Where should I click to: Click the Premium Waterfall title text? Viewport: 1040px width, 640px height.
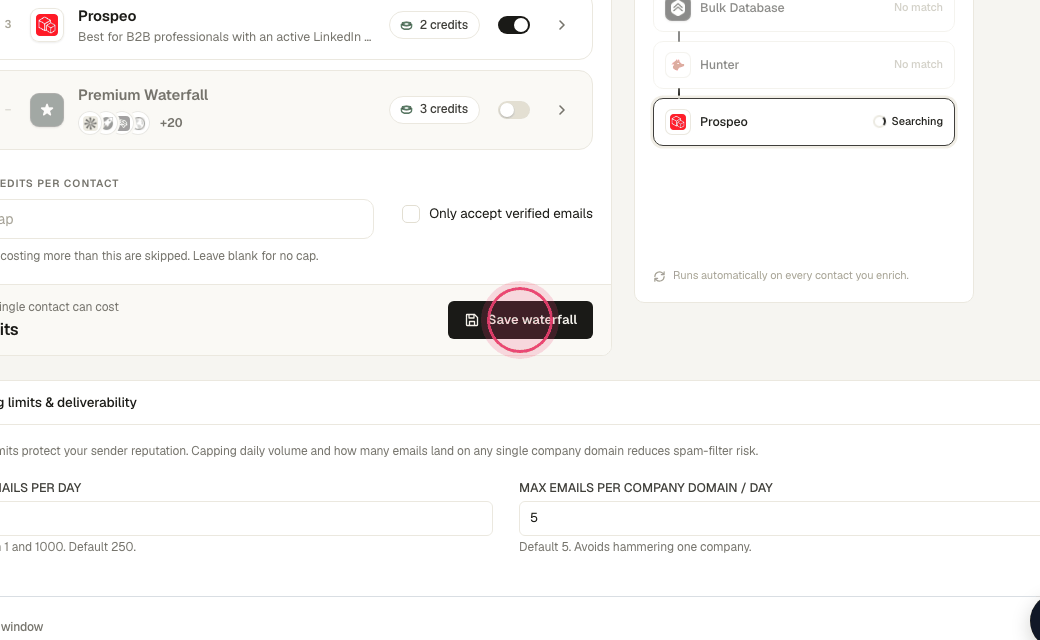tap(143, 95)
